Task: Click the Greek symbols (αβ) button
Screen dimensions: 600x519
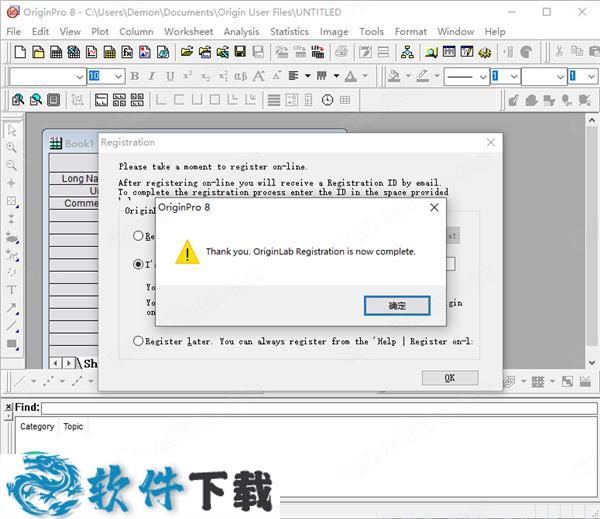Action: pyautogui.click(x=240, y=76)
